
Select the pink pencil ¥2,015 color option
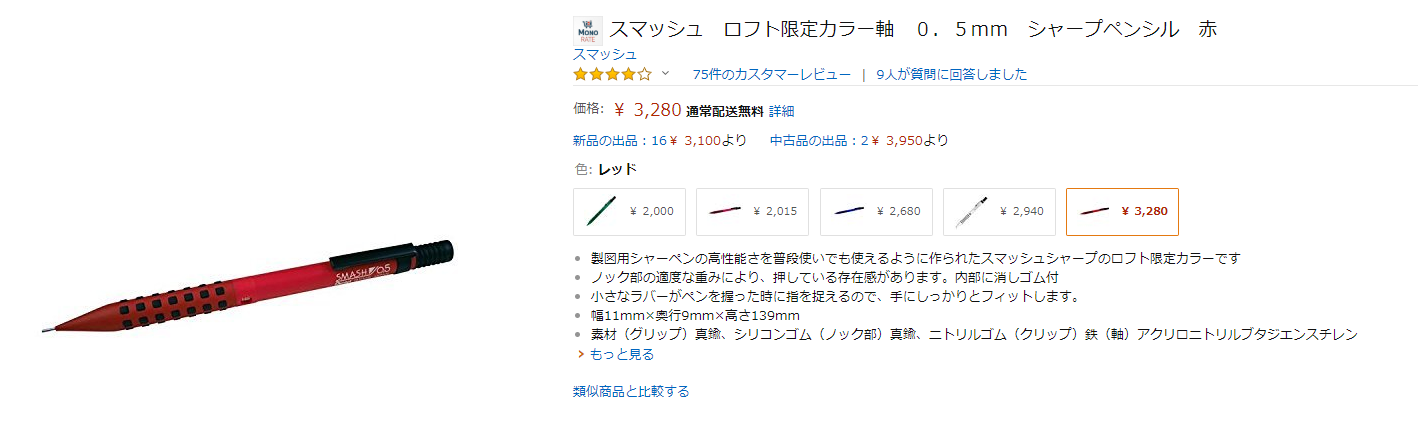[x=752, y=212]
